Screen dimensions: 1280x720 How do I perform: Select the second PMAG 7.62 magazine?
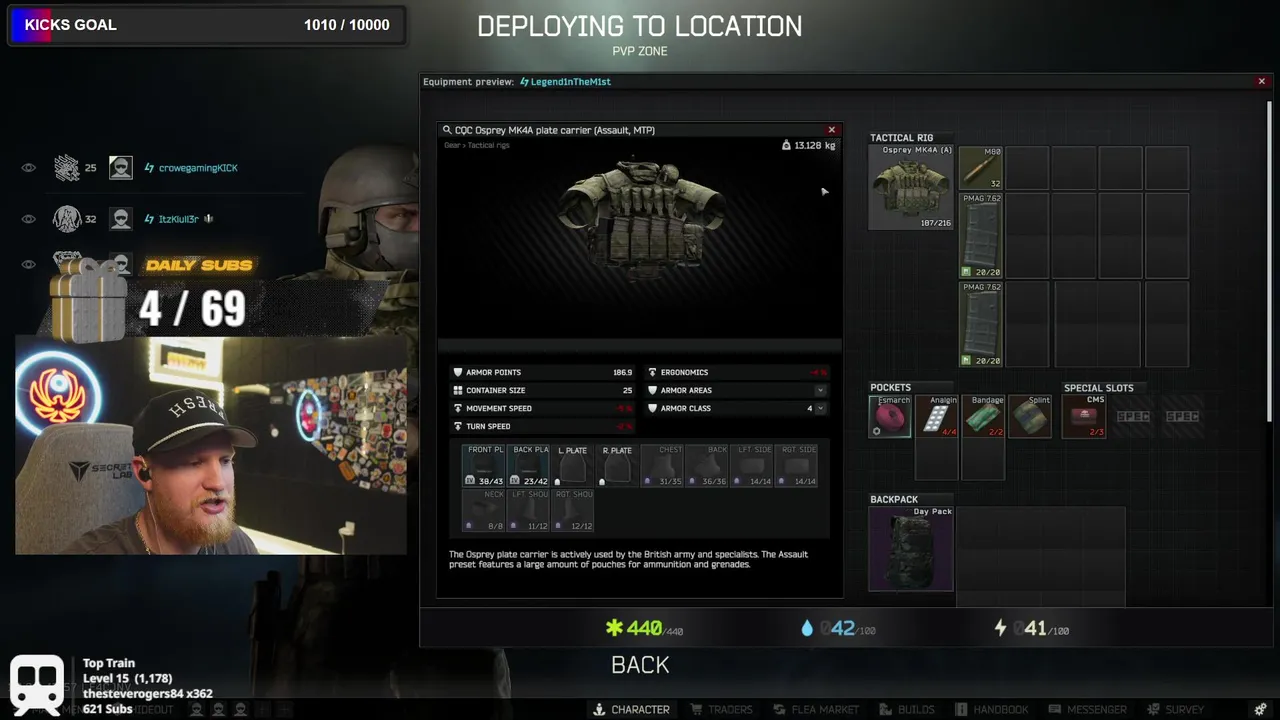point(981,324)
